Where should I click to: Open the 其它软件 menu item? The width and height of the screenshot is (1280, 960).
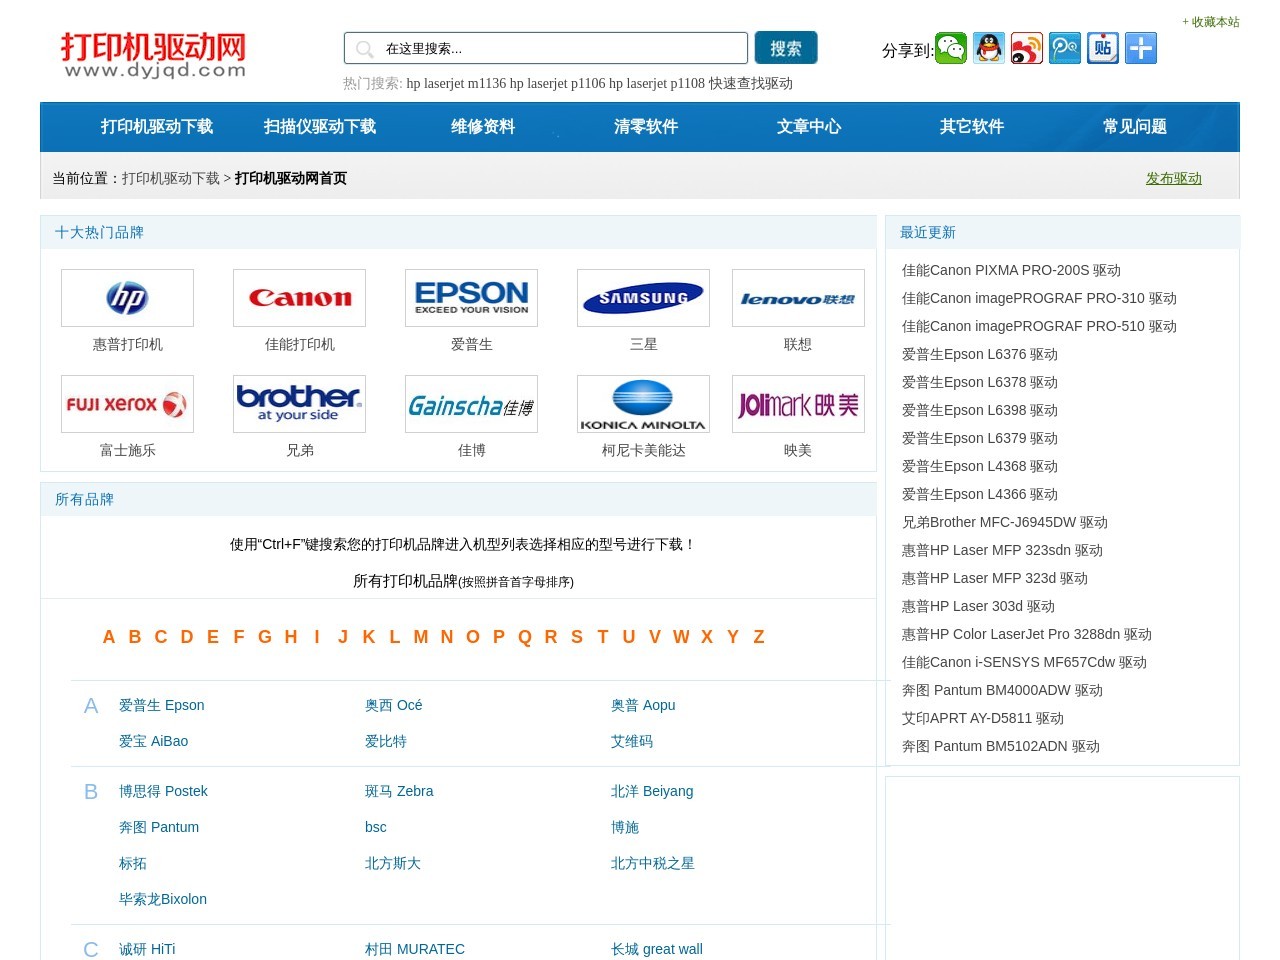click(972, 127)
